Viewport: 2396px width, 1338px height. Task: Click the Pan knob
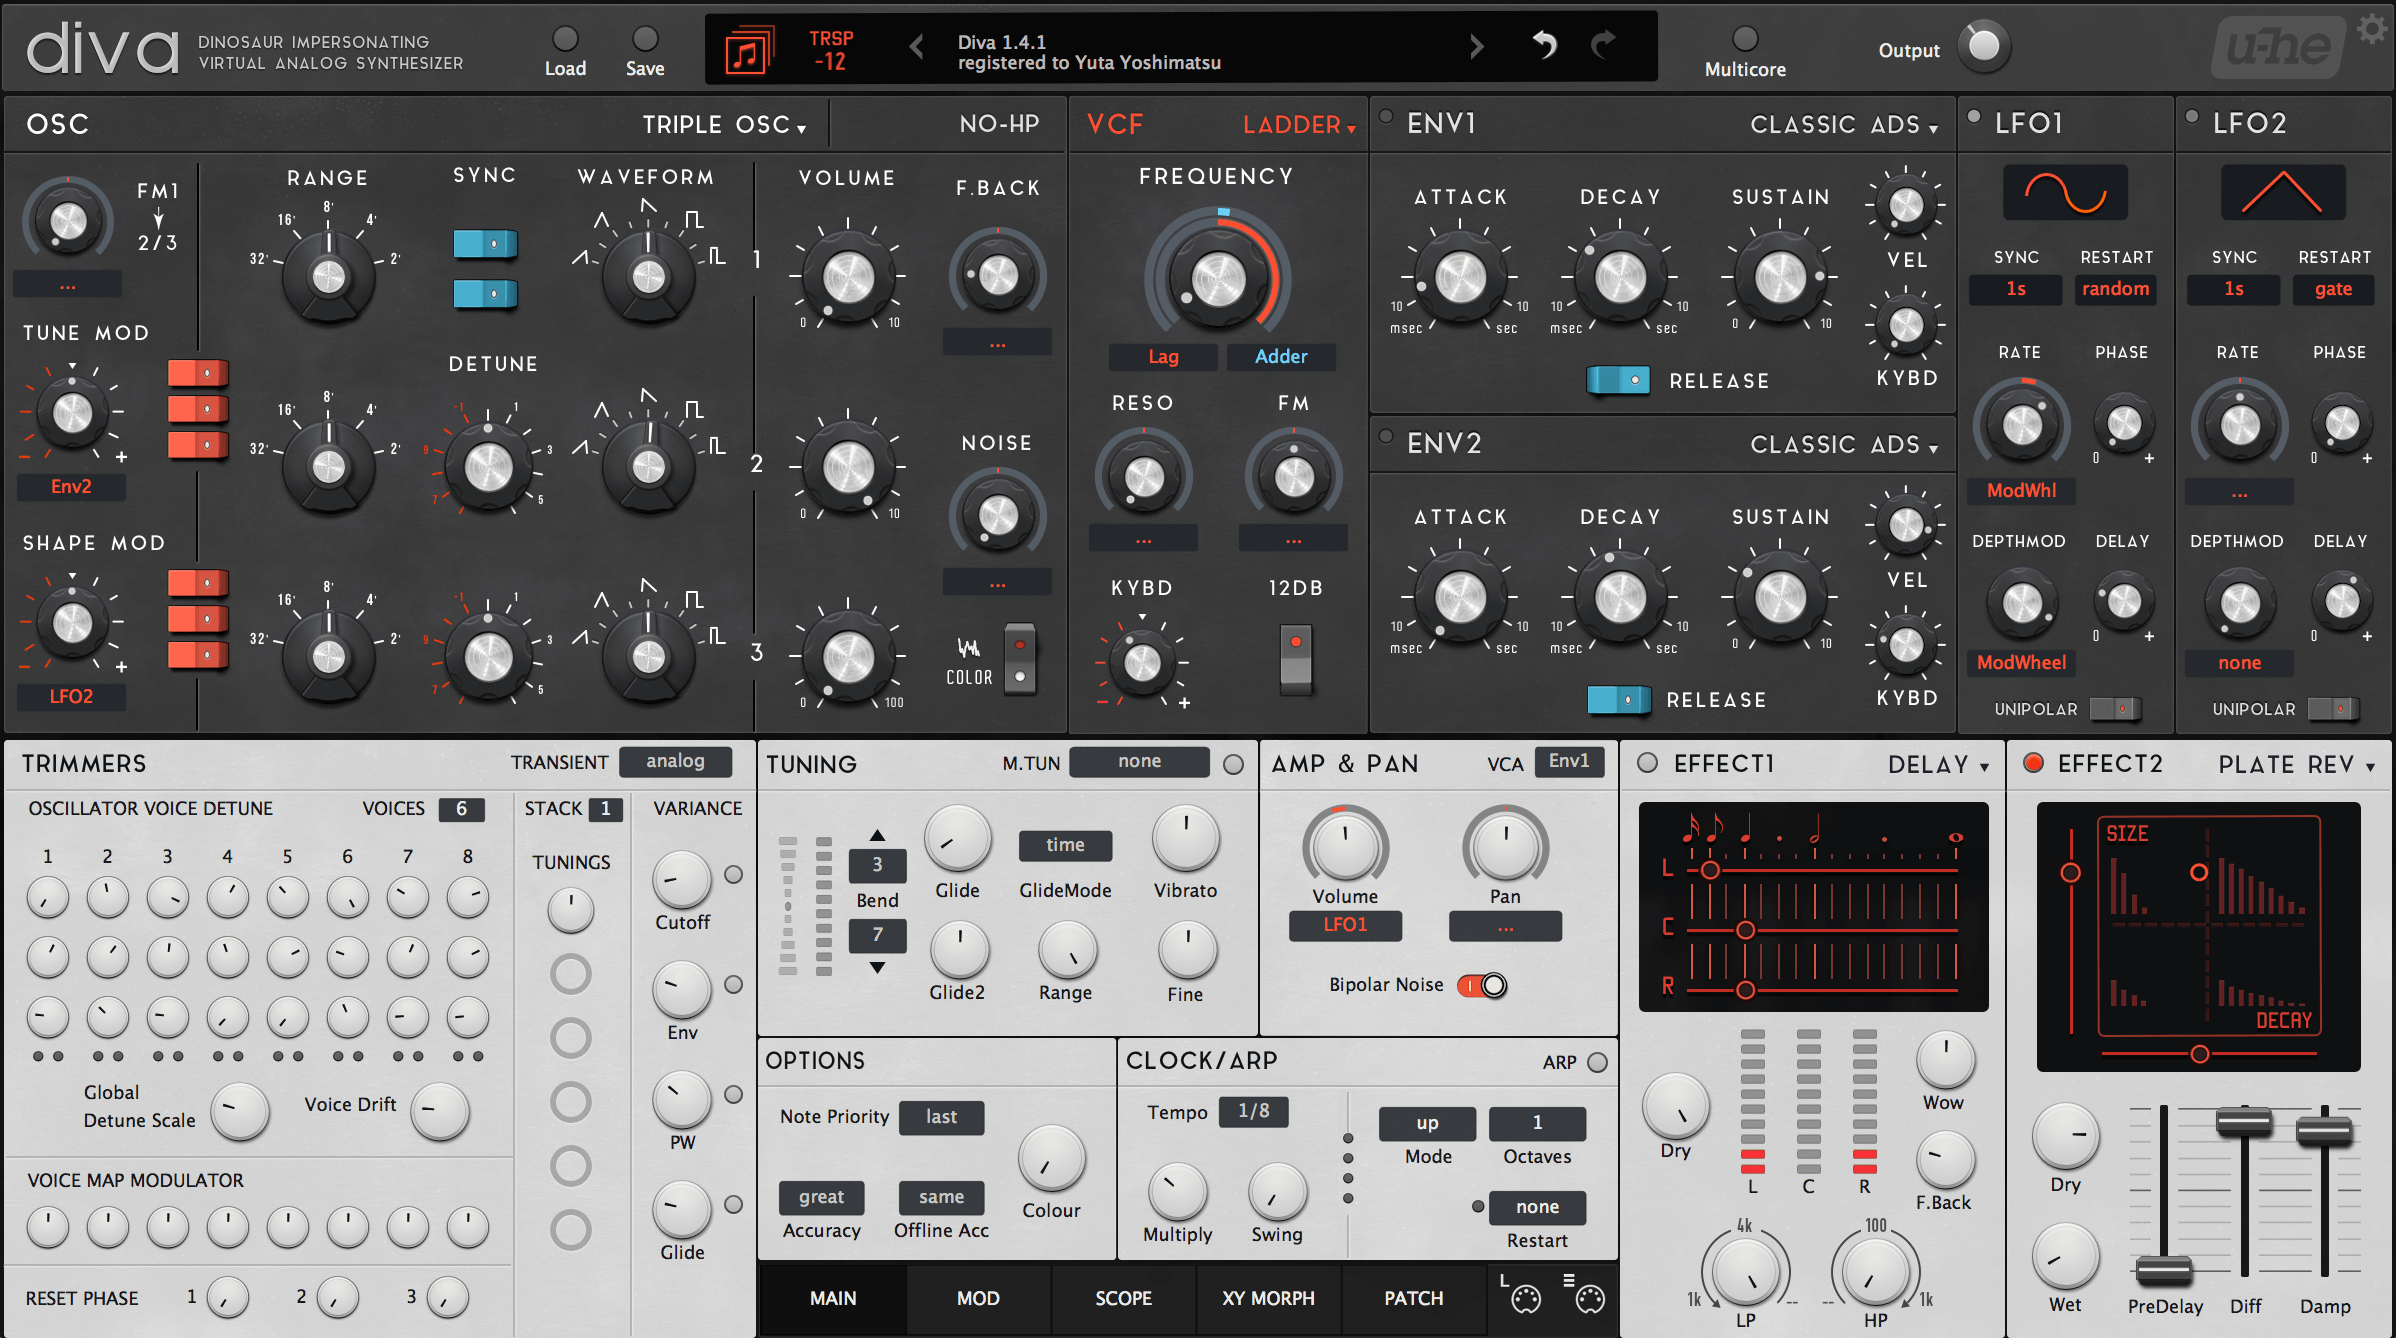pos(1505,847)
